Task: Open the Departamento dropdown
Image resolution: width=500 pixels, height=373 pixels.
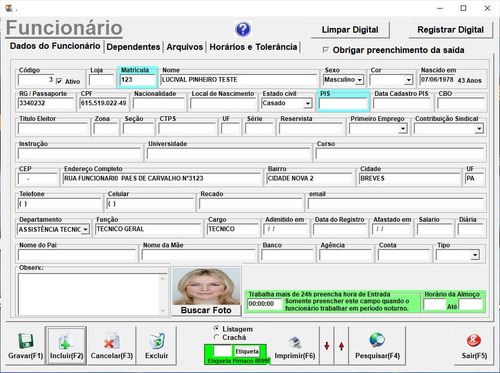Action: click(x=85, y=229)
